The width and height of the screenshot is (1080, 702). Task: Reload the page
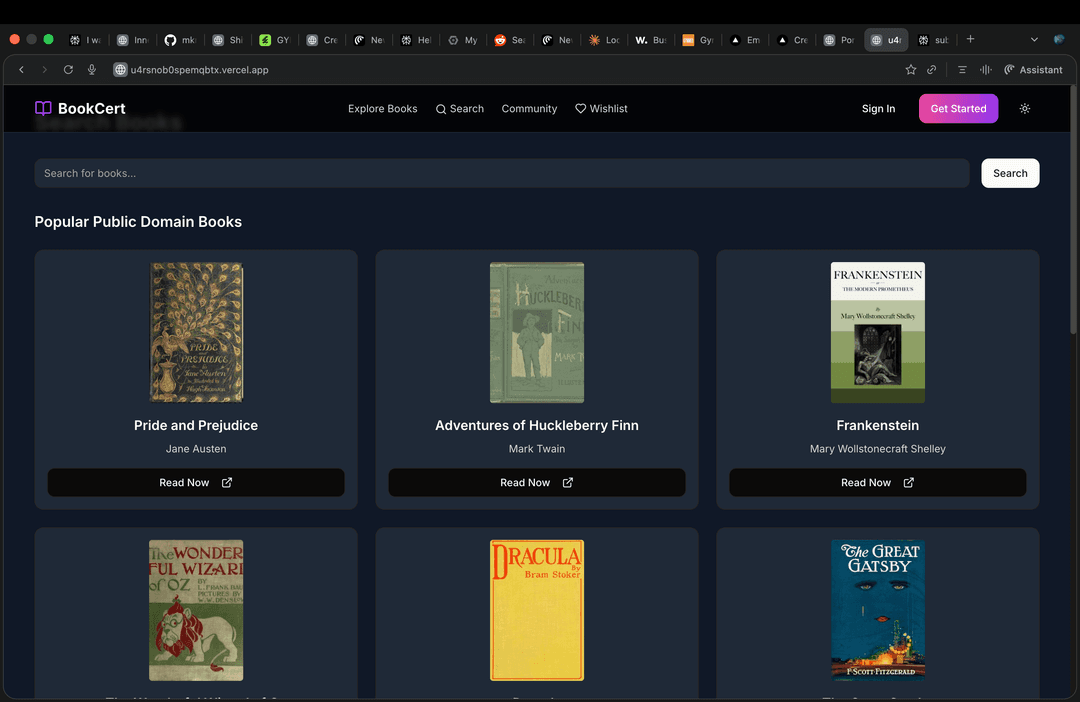point(68,70)
